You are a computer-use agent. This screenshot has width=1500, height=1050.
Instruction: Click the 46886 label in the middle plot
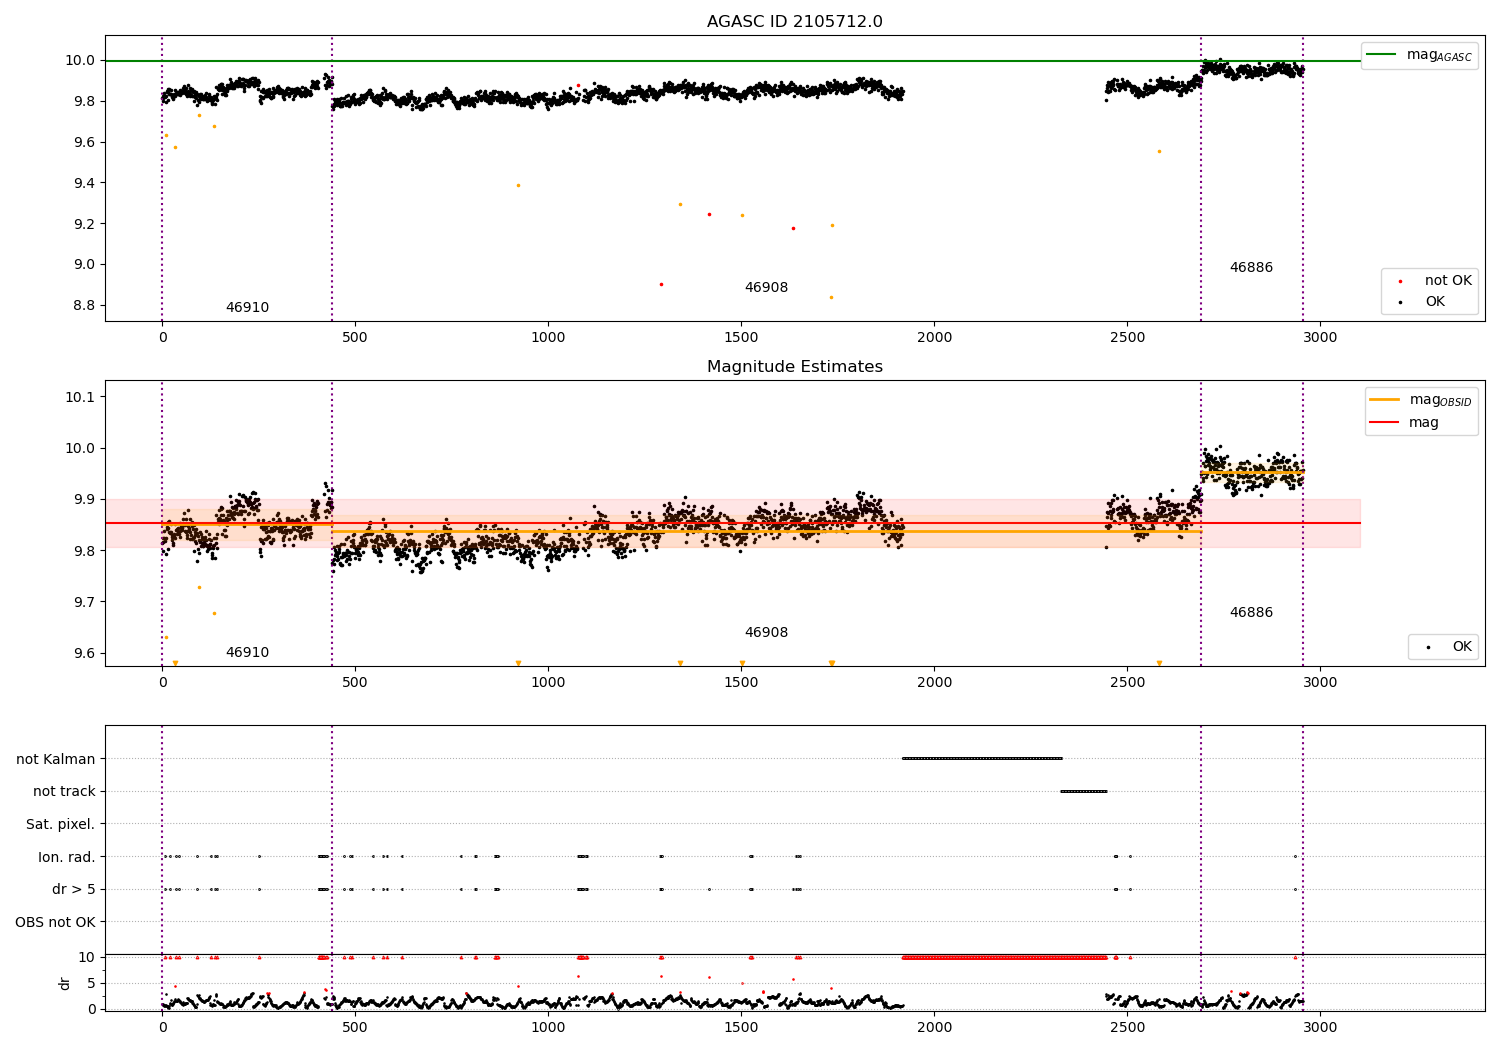(x=1251, y=613)
